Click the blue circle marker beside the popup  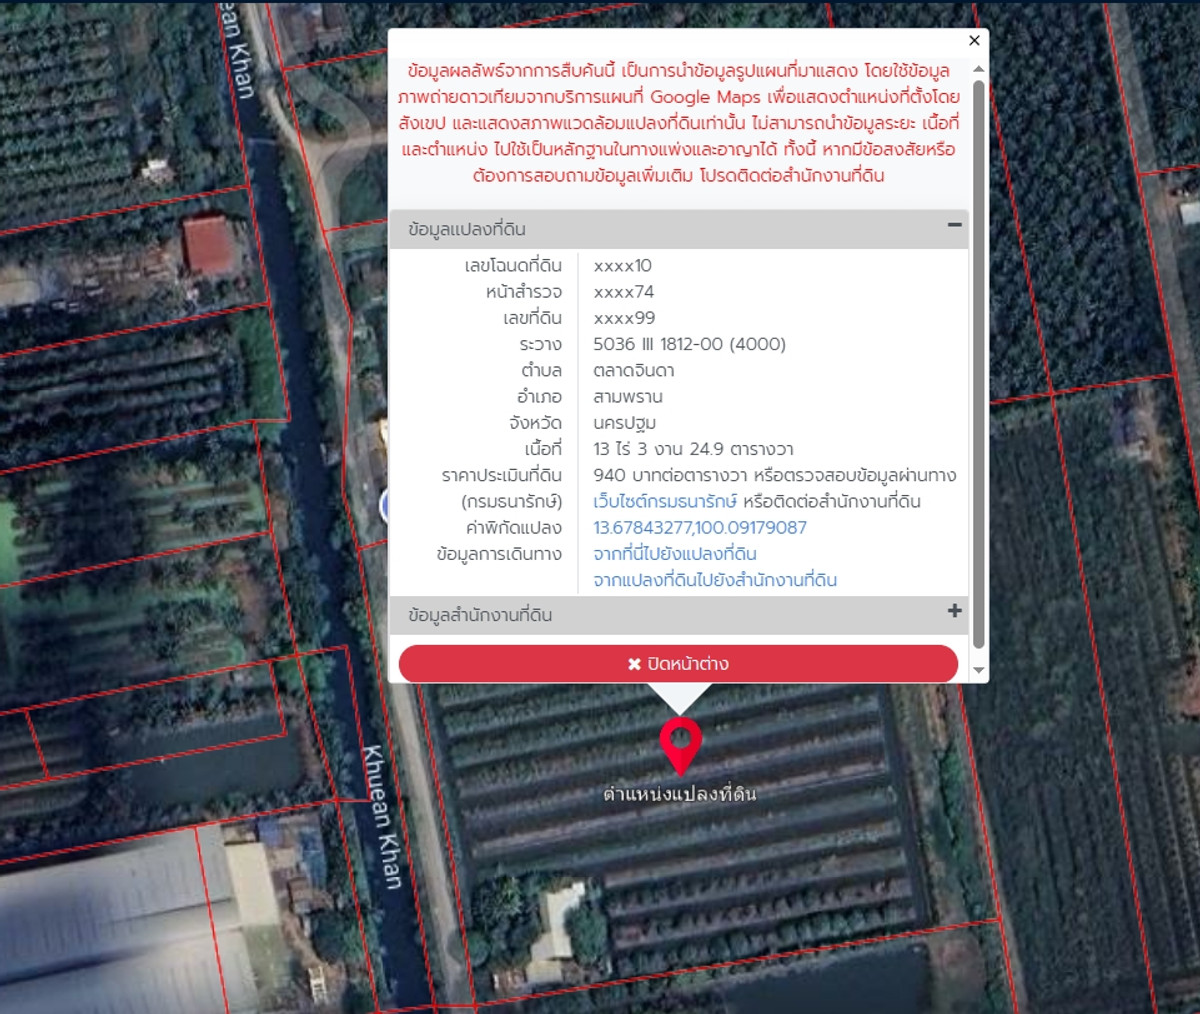[384, 506]
